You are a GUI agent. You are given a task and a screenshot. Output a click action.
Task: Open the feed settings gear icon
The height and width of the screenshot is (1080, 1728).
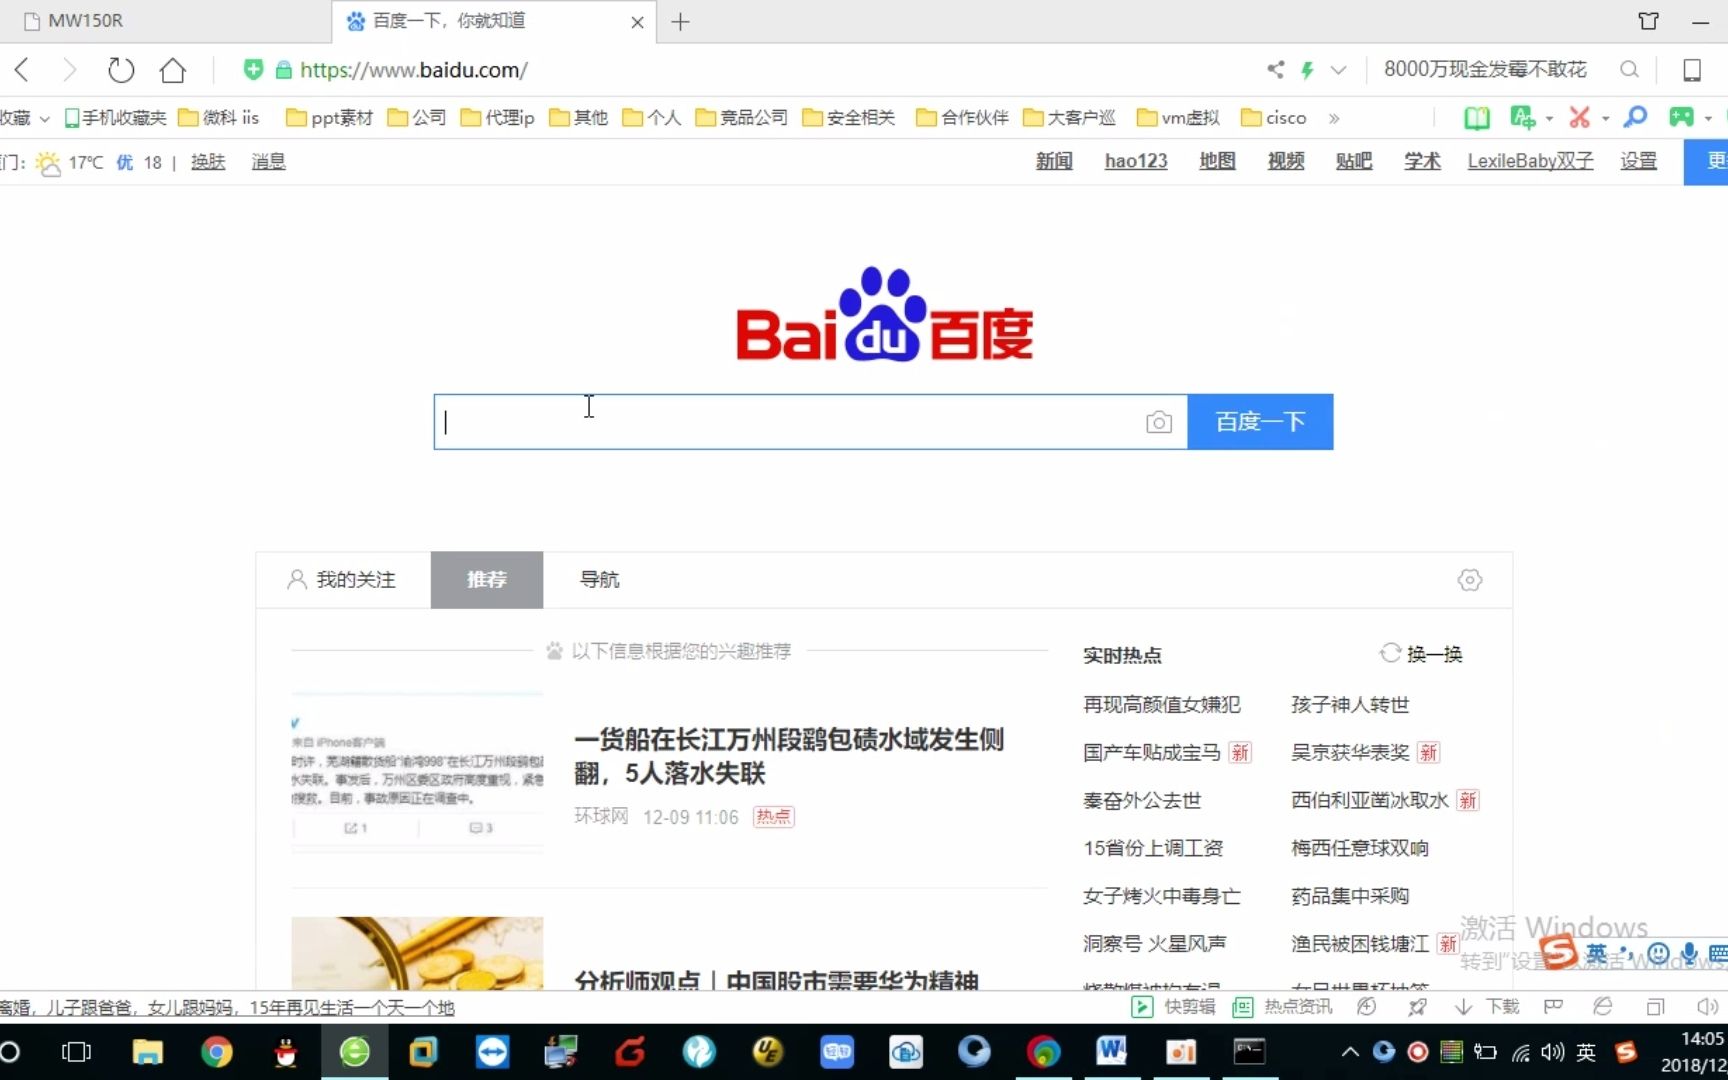[x=1470, y=580]
